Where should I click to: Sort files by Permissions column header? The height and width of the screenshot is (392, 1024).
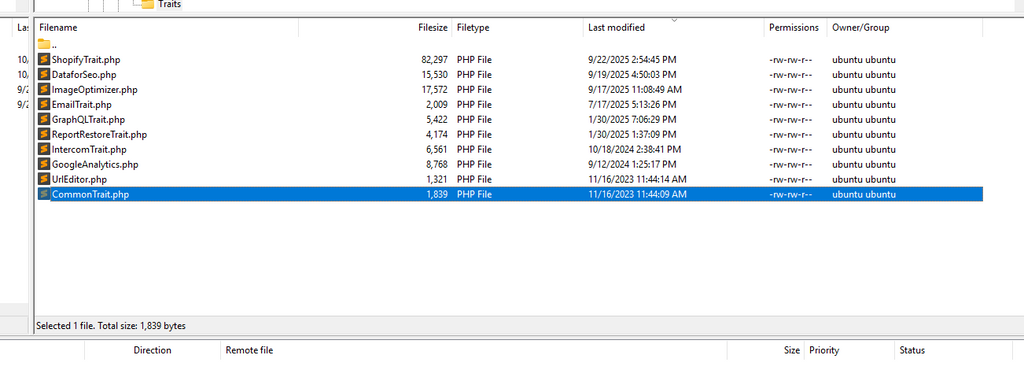(795, 27)
